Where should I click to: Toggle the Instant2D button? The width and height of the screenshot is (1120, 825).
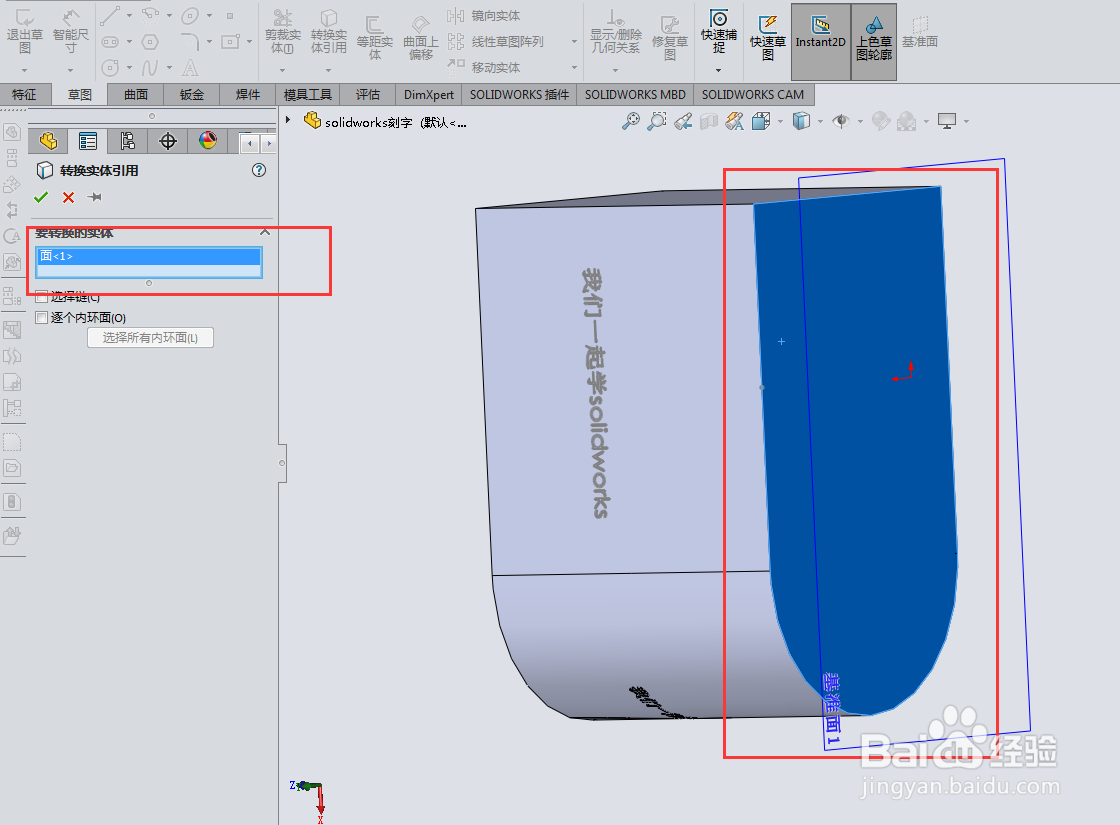pyautogui.click(x=821, y=41)
